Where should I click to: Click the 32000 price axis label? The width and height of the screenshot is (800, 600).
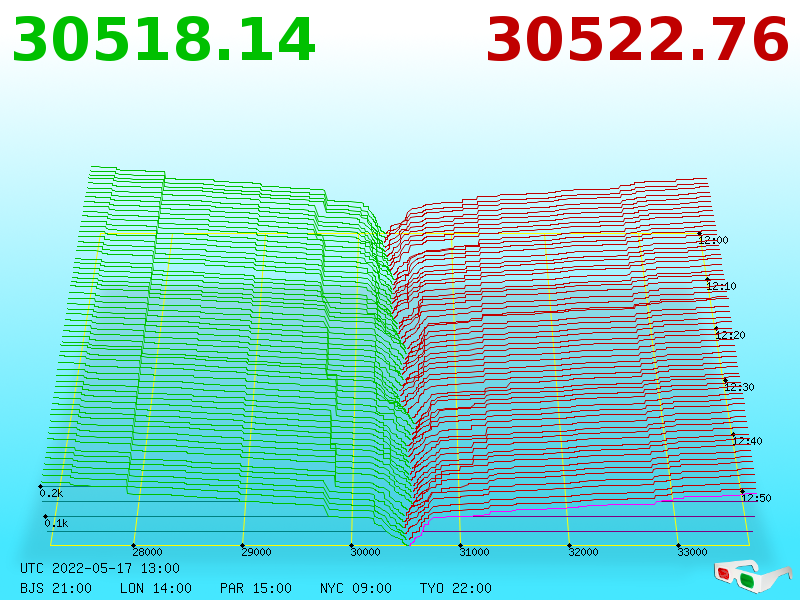coord(583,552)
